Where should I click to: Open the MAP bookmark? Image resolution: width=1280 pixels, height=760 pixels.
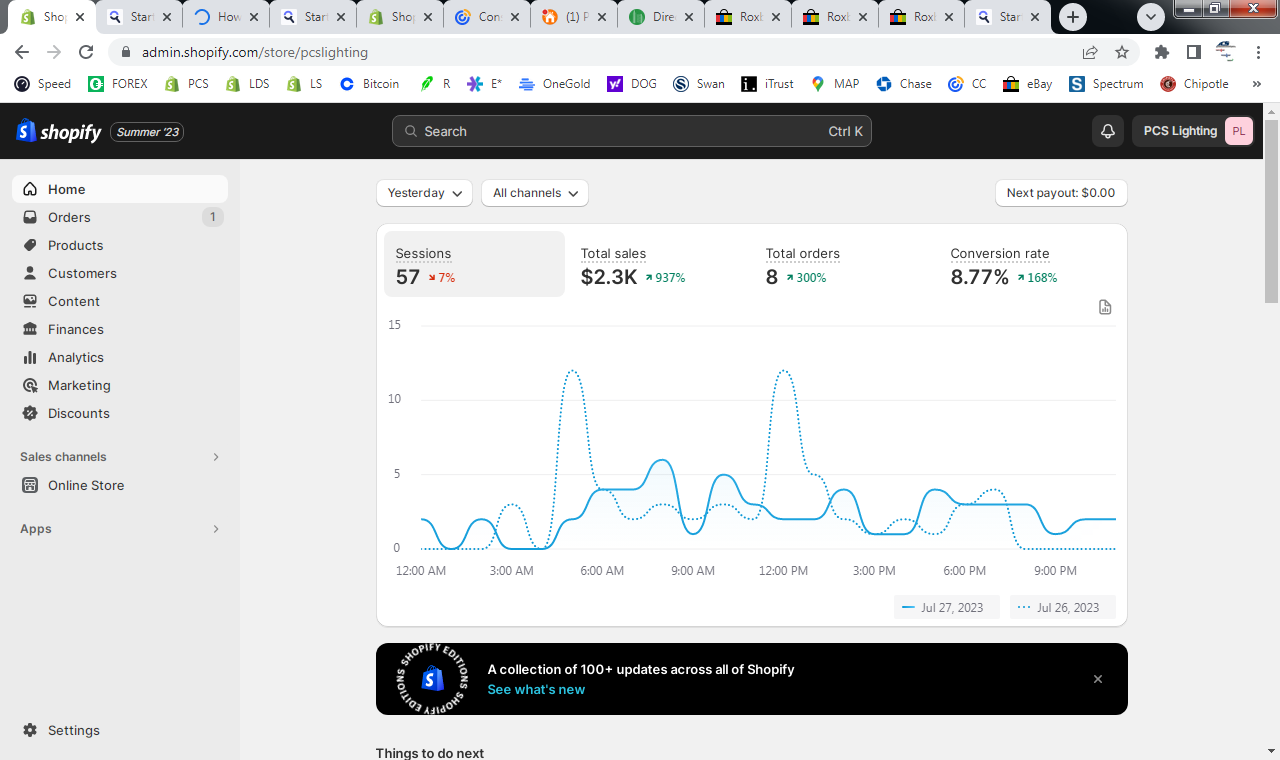click(835, 84)
